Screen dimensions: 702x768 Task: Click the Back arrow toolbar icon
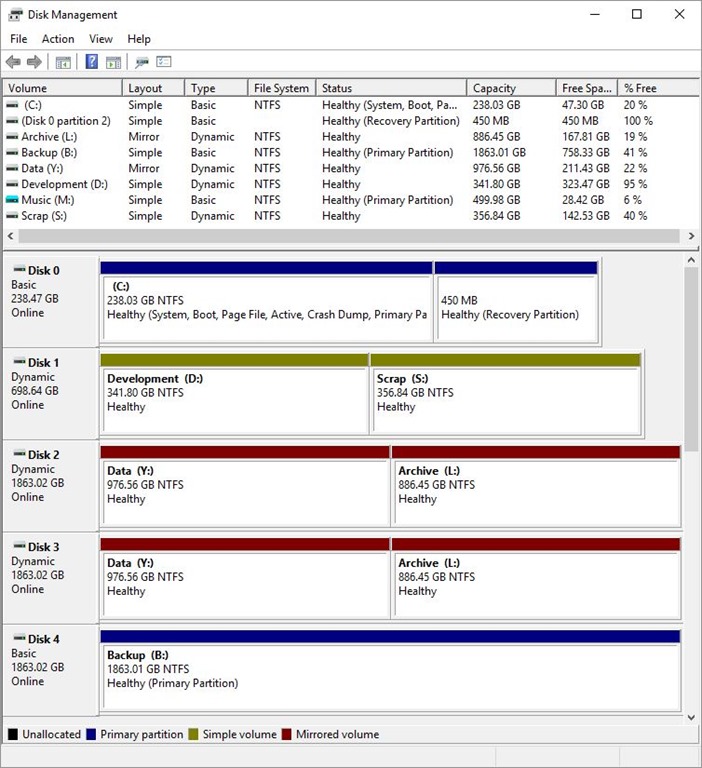point(13,62)
